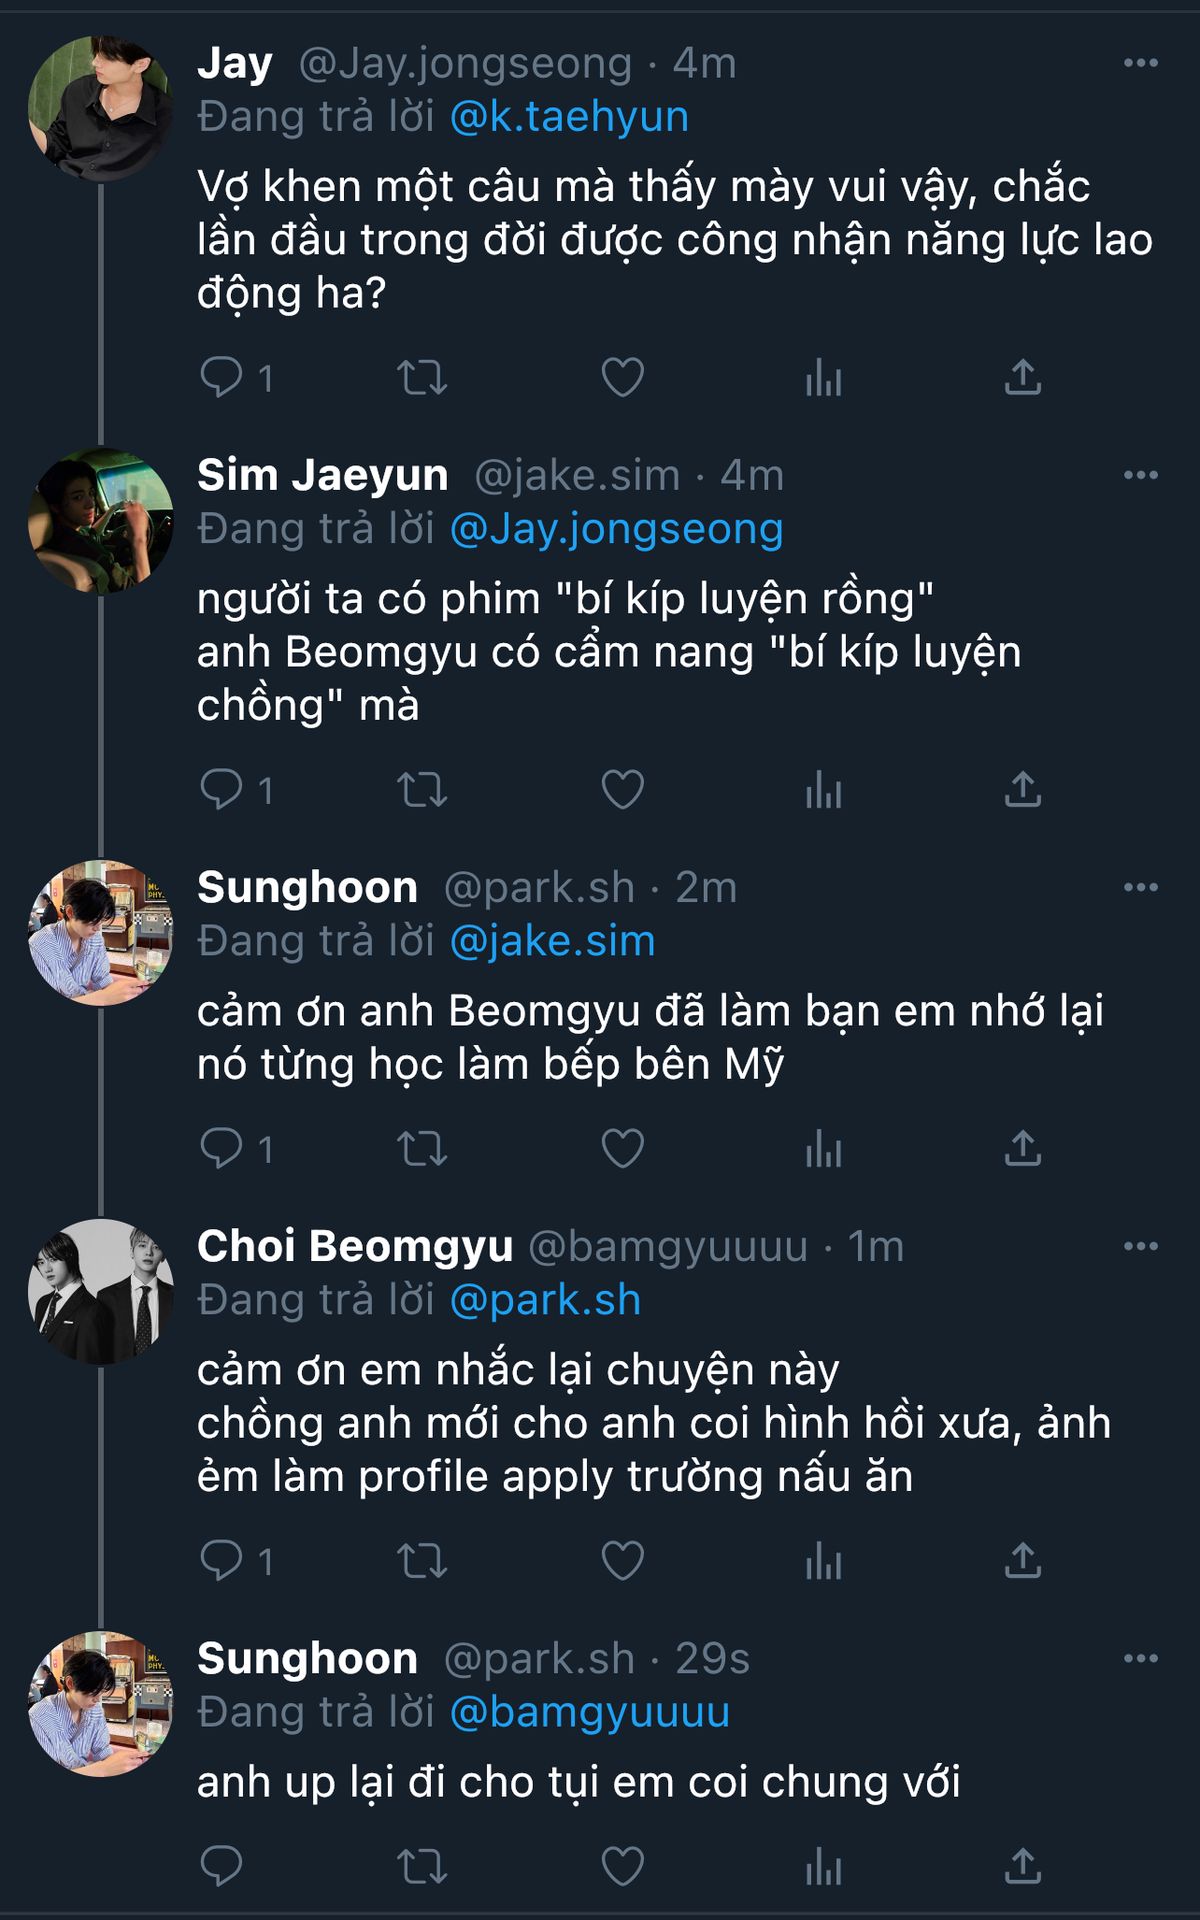The image size is (1200, 1920).
Task: Like Choi Beomgyu's reply
Action: [622, 1561]
